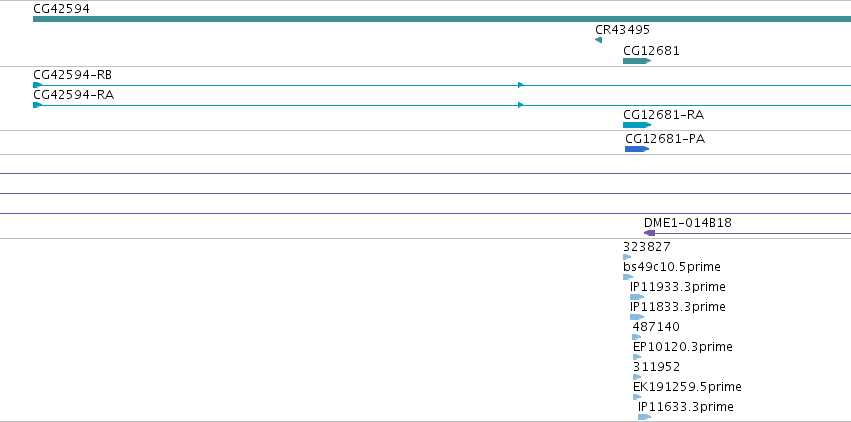Image resolution: width=851 pixels, height=422 pixels.
Task: Click the 323827 label text
Action: [x=646, y=247]
